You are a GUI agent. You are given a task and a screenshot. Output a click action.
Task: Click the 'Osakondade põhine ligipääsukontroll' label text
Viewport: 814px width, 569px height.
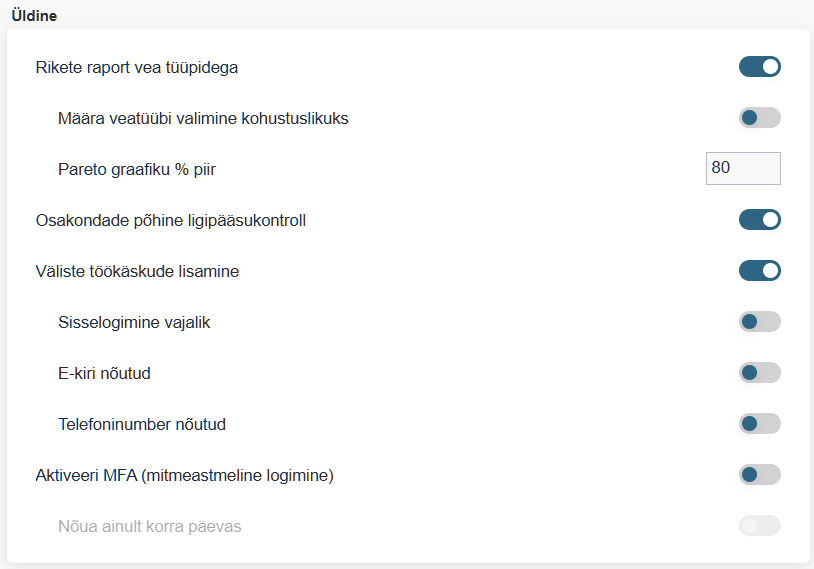coord(170,220)
